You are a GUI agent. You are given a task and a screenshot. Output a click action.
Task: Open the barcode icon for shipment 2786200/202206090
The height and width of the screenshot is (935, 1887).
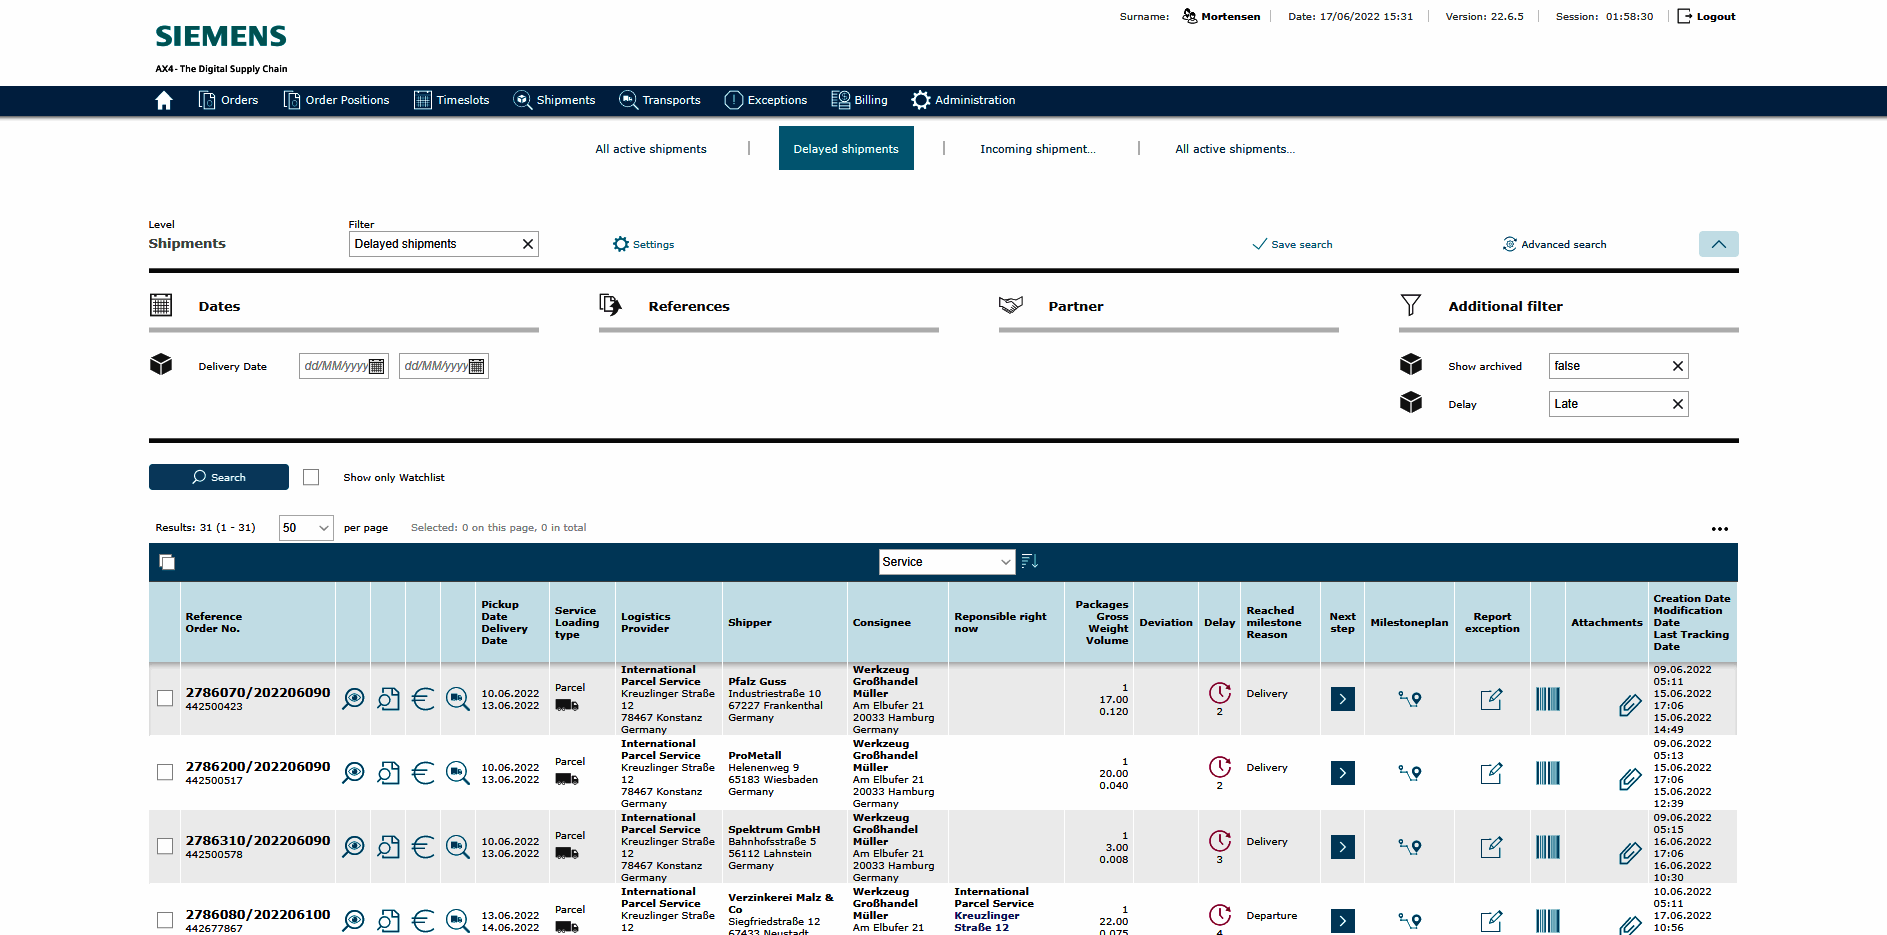[1547, 773]
